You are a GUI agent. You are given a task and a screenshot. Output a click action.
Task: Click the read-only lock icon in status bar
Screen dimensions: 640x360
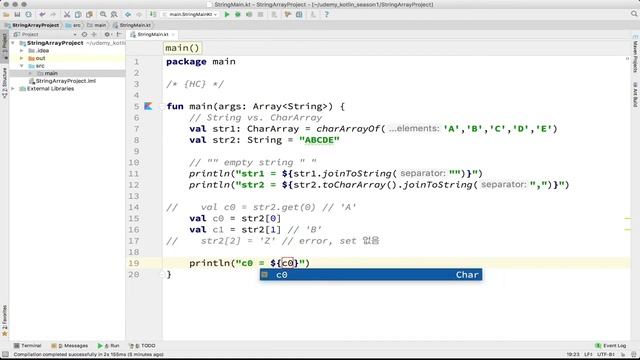[x=623, y=355]
